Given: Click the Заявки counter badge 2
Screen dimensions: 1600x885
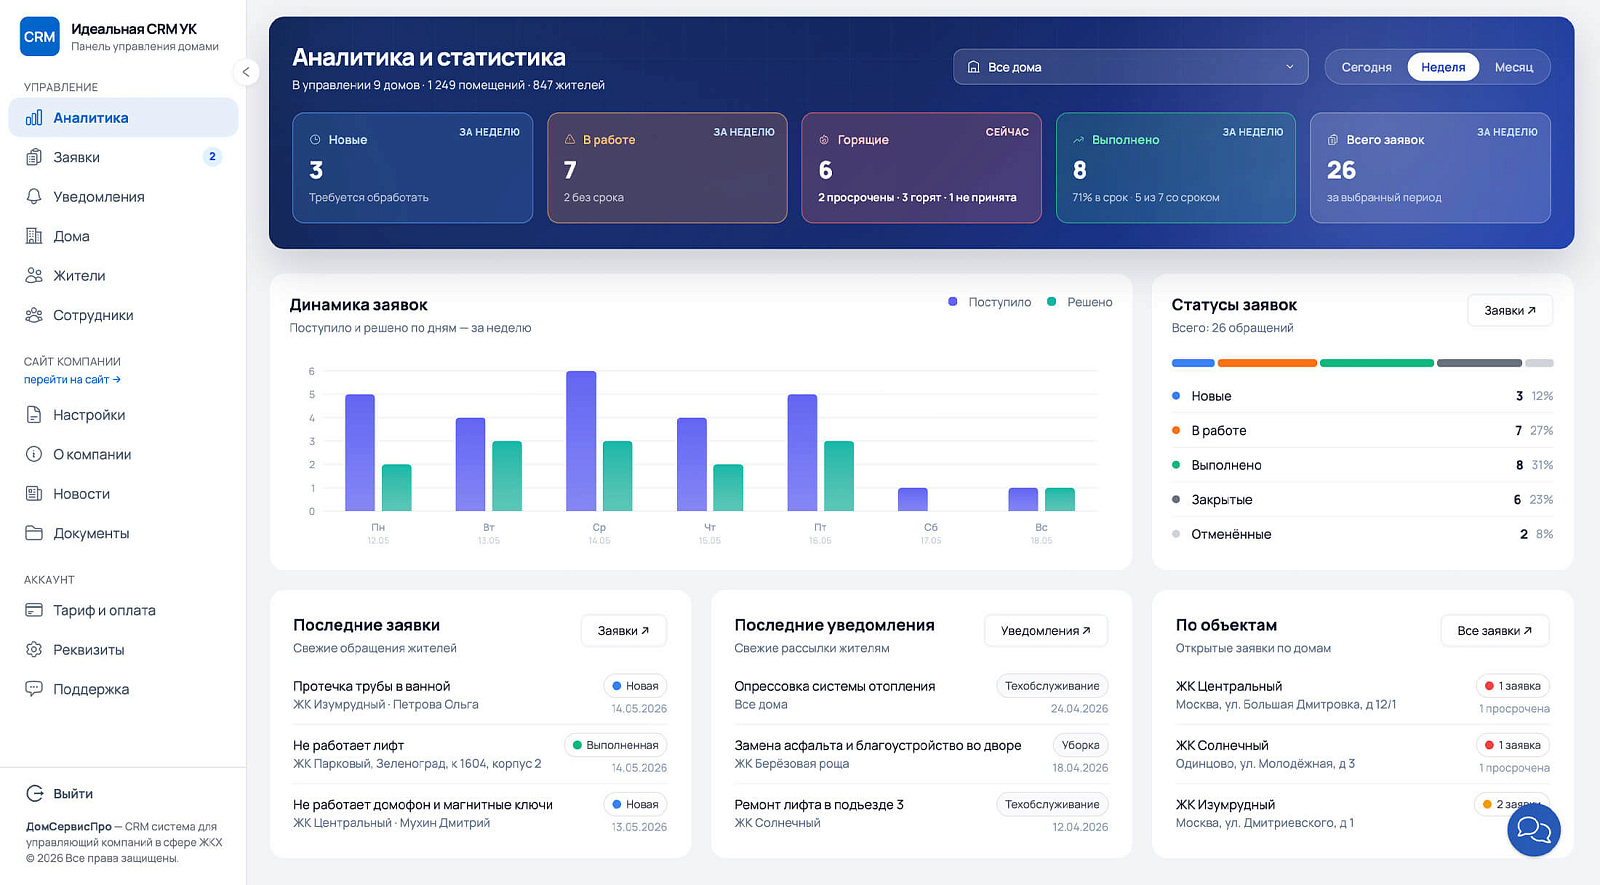Looking at the screenshot, I should click(212, 156).
